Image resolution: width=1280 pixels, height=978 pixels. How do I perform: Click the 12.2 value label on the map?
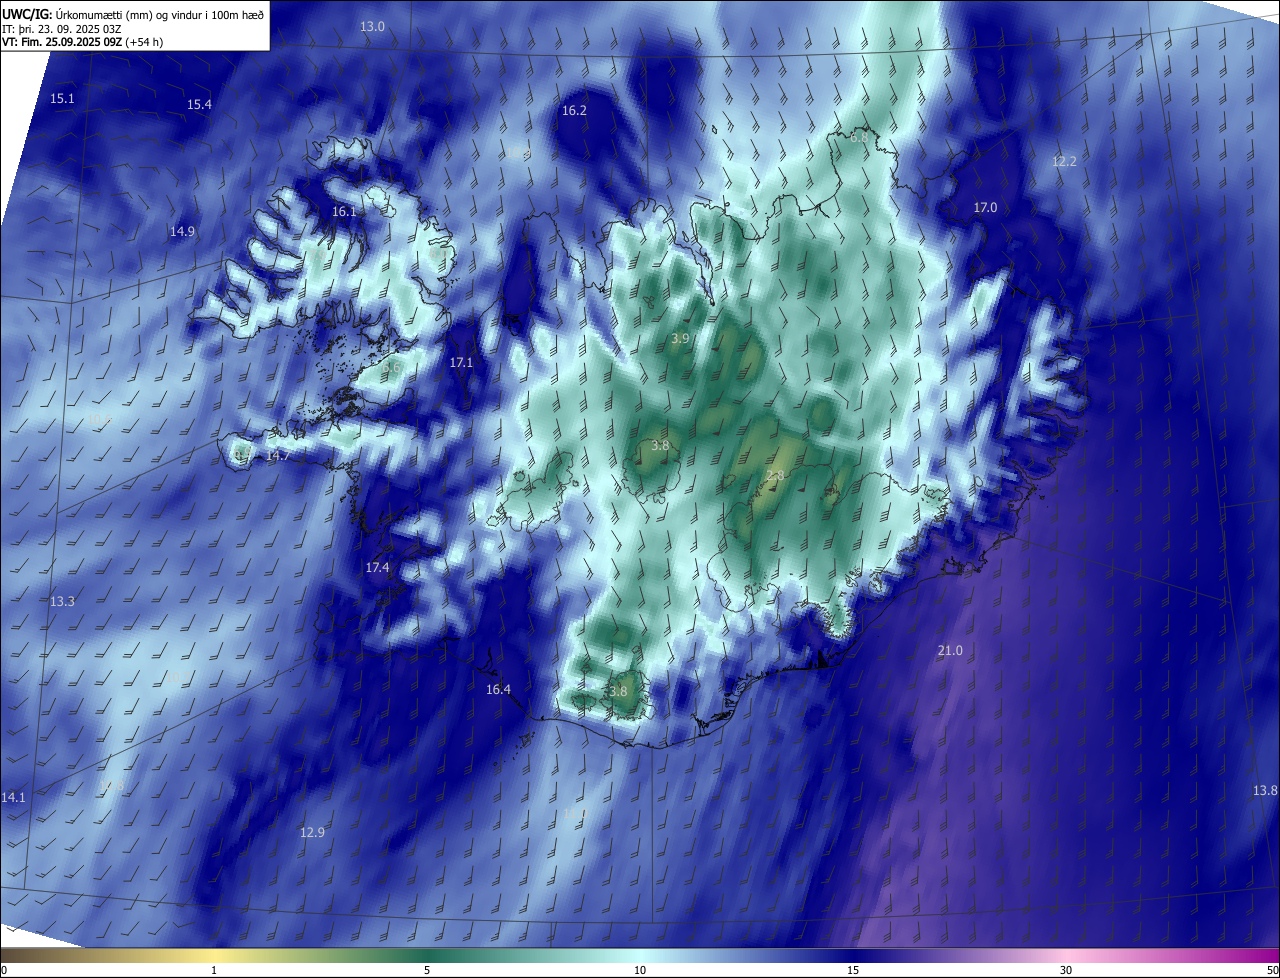click(1064, 161)
